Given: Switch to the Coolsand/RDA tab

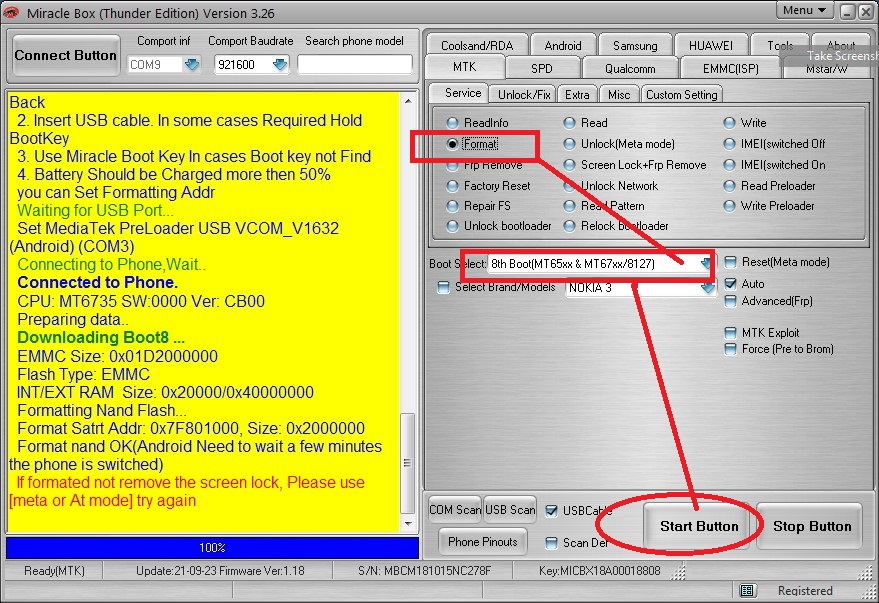Looking at the screenshot, I should click(x=477, y=45).
